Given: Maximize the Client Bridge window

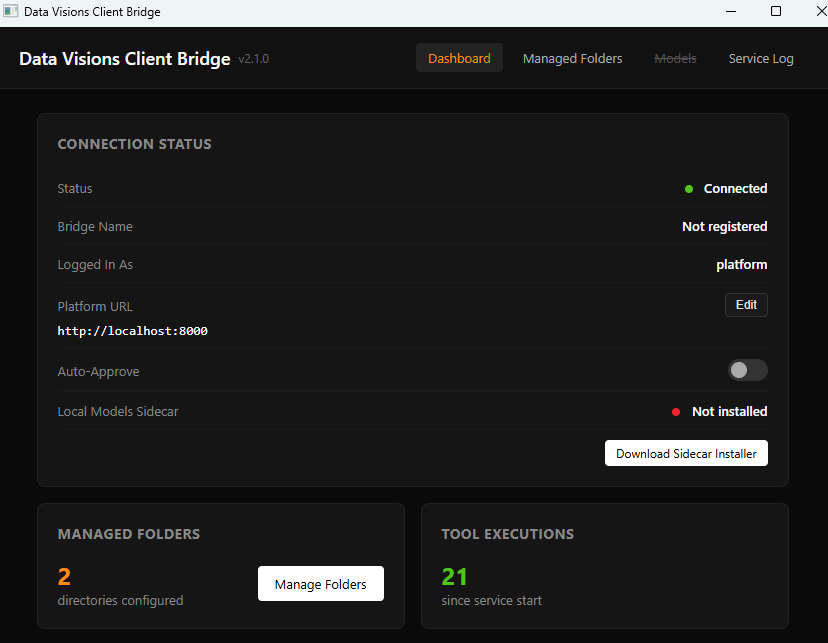Looking at the screenshot, I should [776, 11].
